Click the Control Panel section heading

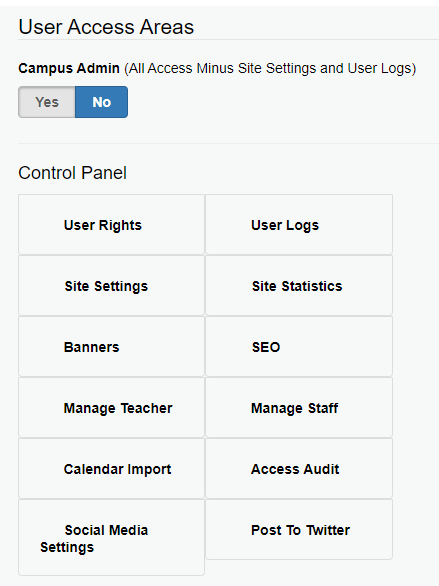pyautogui.click(x=72, y=173)
